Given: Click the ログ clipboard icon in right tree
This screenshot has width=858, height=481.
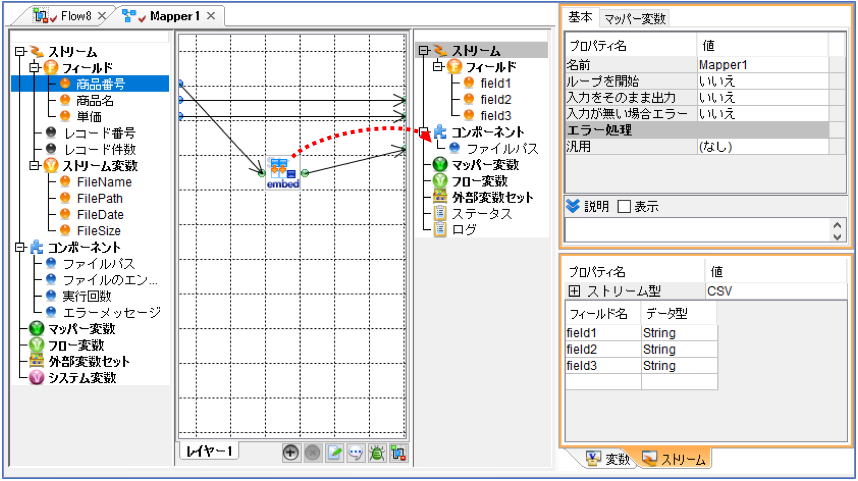Looking at the screenshot, I should tap(440, 229).
